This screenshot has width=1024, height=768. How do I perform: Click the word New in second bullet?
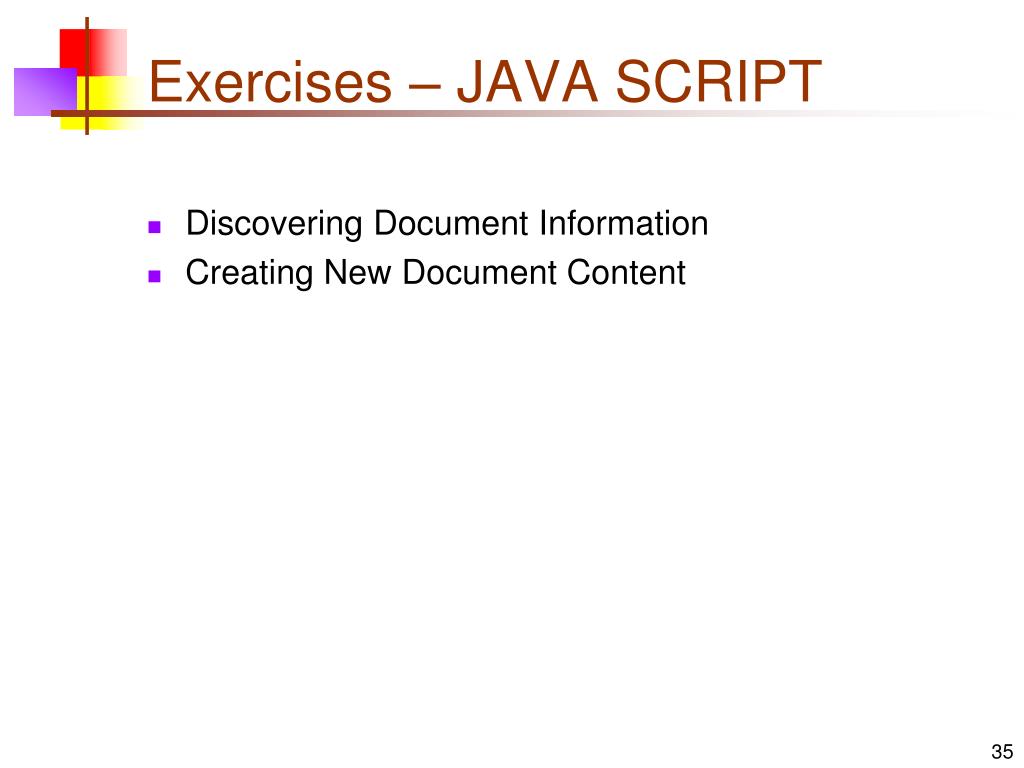[x=357, y=272]
